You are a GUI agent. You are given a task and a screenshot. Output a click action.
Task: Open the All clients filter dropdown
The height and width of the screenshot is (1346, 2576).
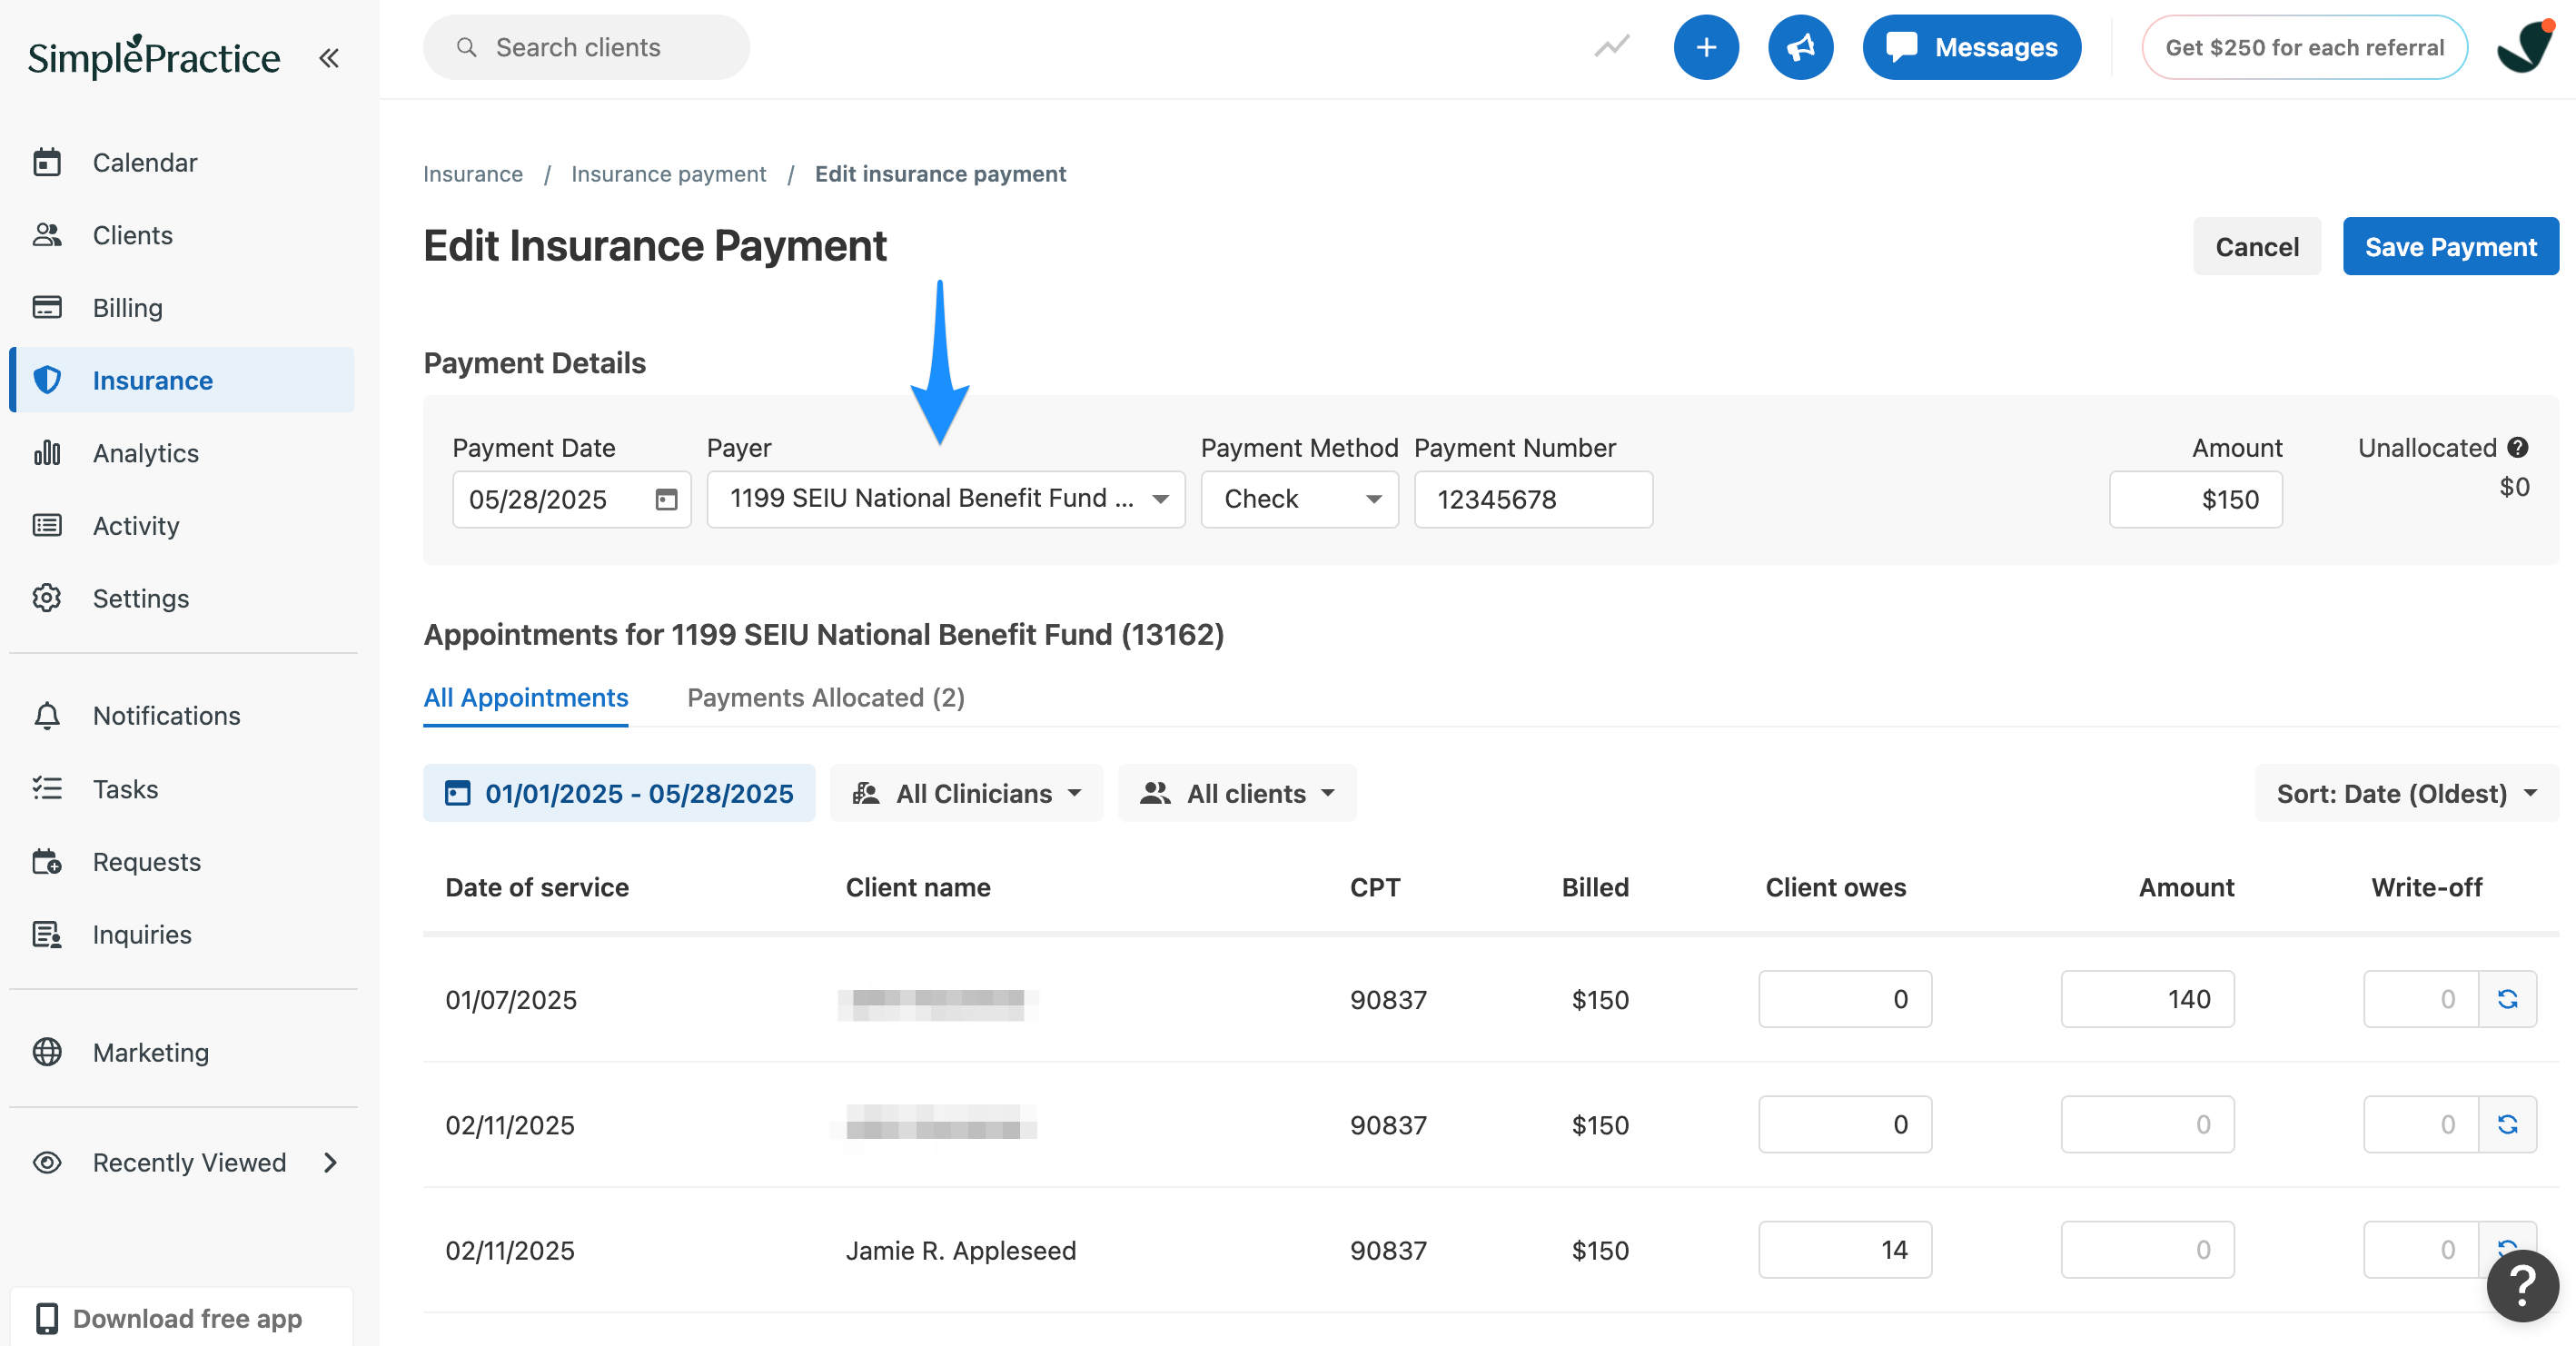pos(1237,793)
